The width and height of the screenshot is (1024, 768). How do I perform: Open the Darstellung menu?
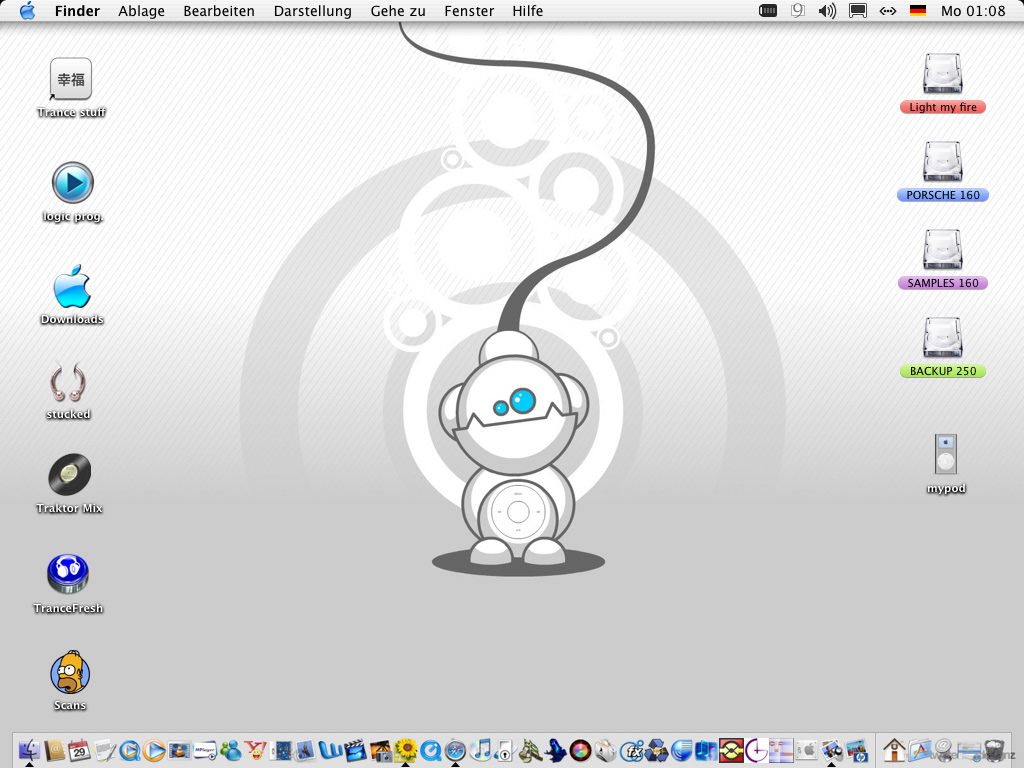313,11
